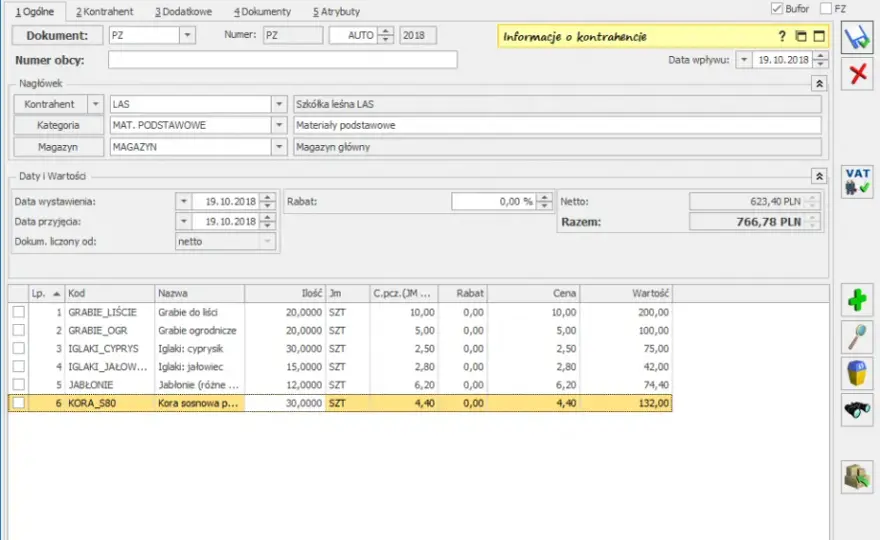Image resolution: width=880 pixels, height=540 pixels.
Task: Expand the MAGAZYN warehouse dropdown
Action: (279, 147)
